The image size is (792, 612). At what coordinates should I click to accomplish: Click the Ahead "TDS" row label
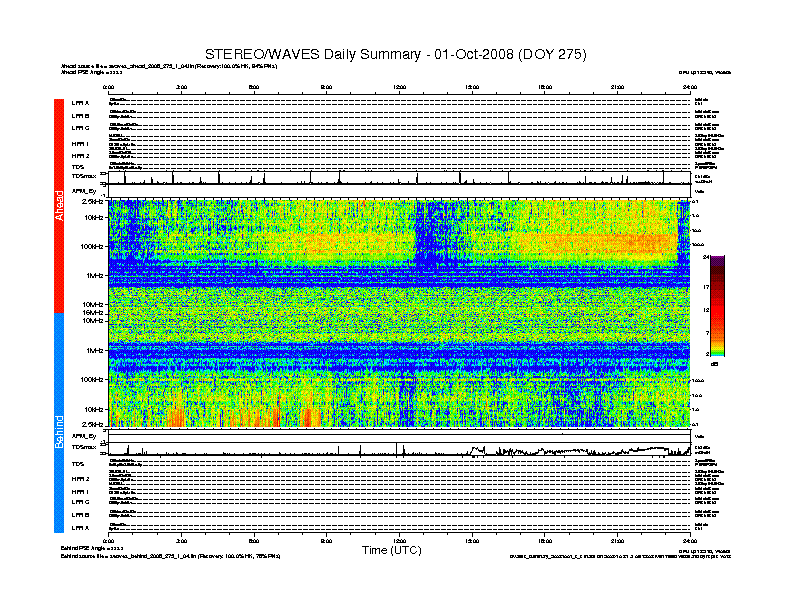(x=78, y=167)
